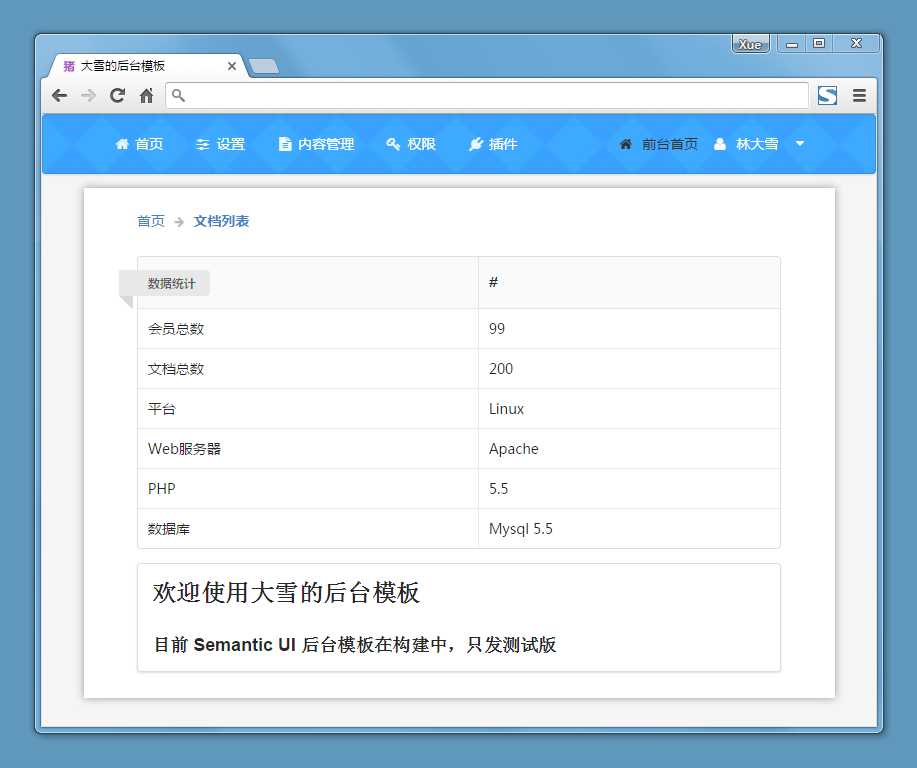Click the 文档列表 breadcrumb link
917x768 pixels.
pos(222,221)
